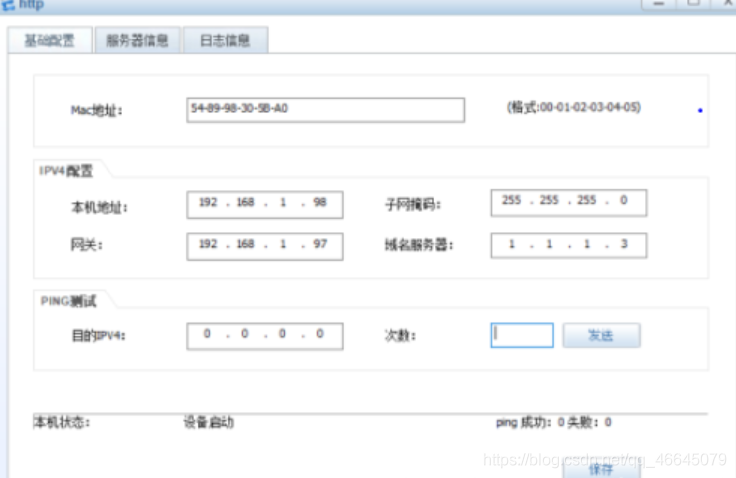Click the 子网掩码 field
Image resolution: width=736 pixels, height=478 pixels.
[x=568, y=202]
